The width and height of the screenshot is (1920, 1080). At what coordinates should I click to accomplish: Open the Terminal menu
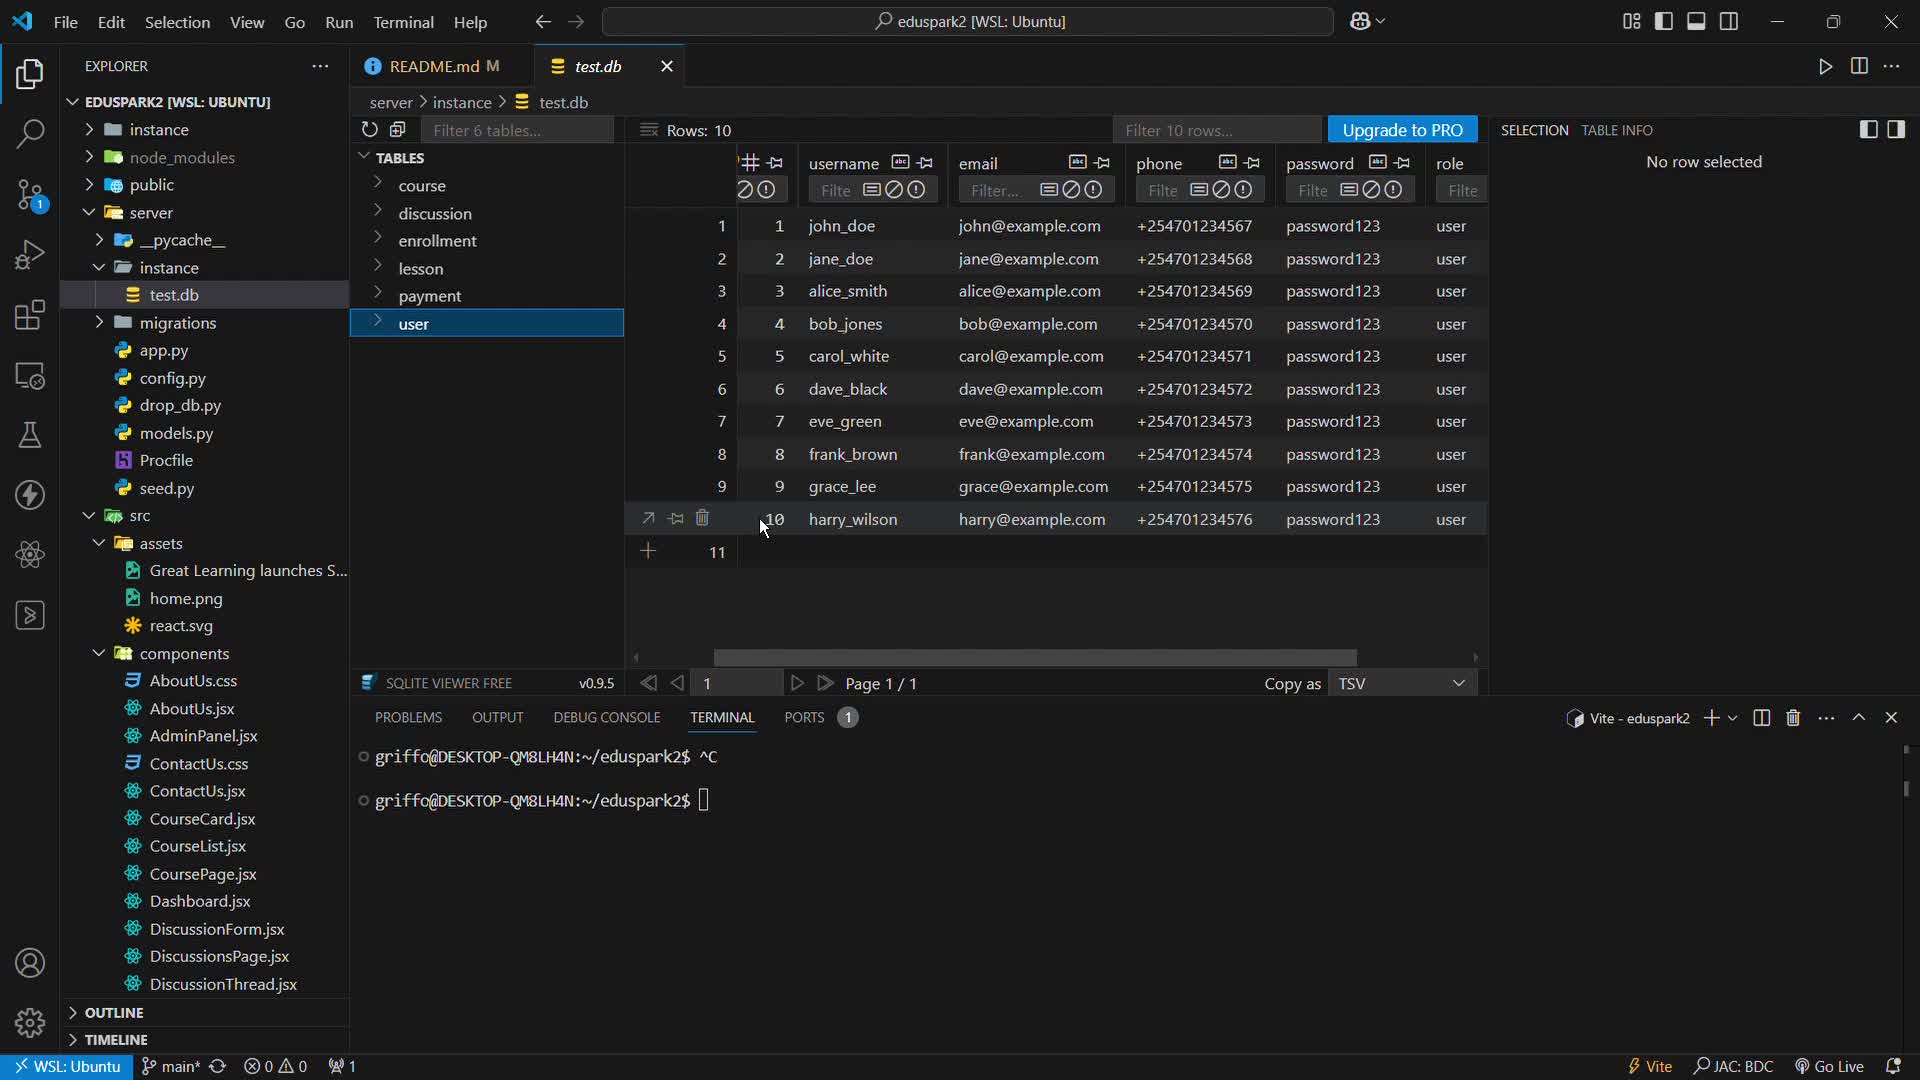404,22
